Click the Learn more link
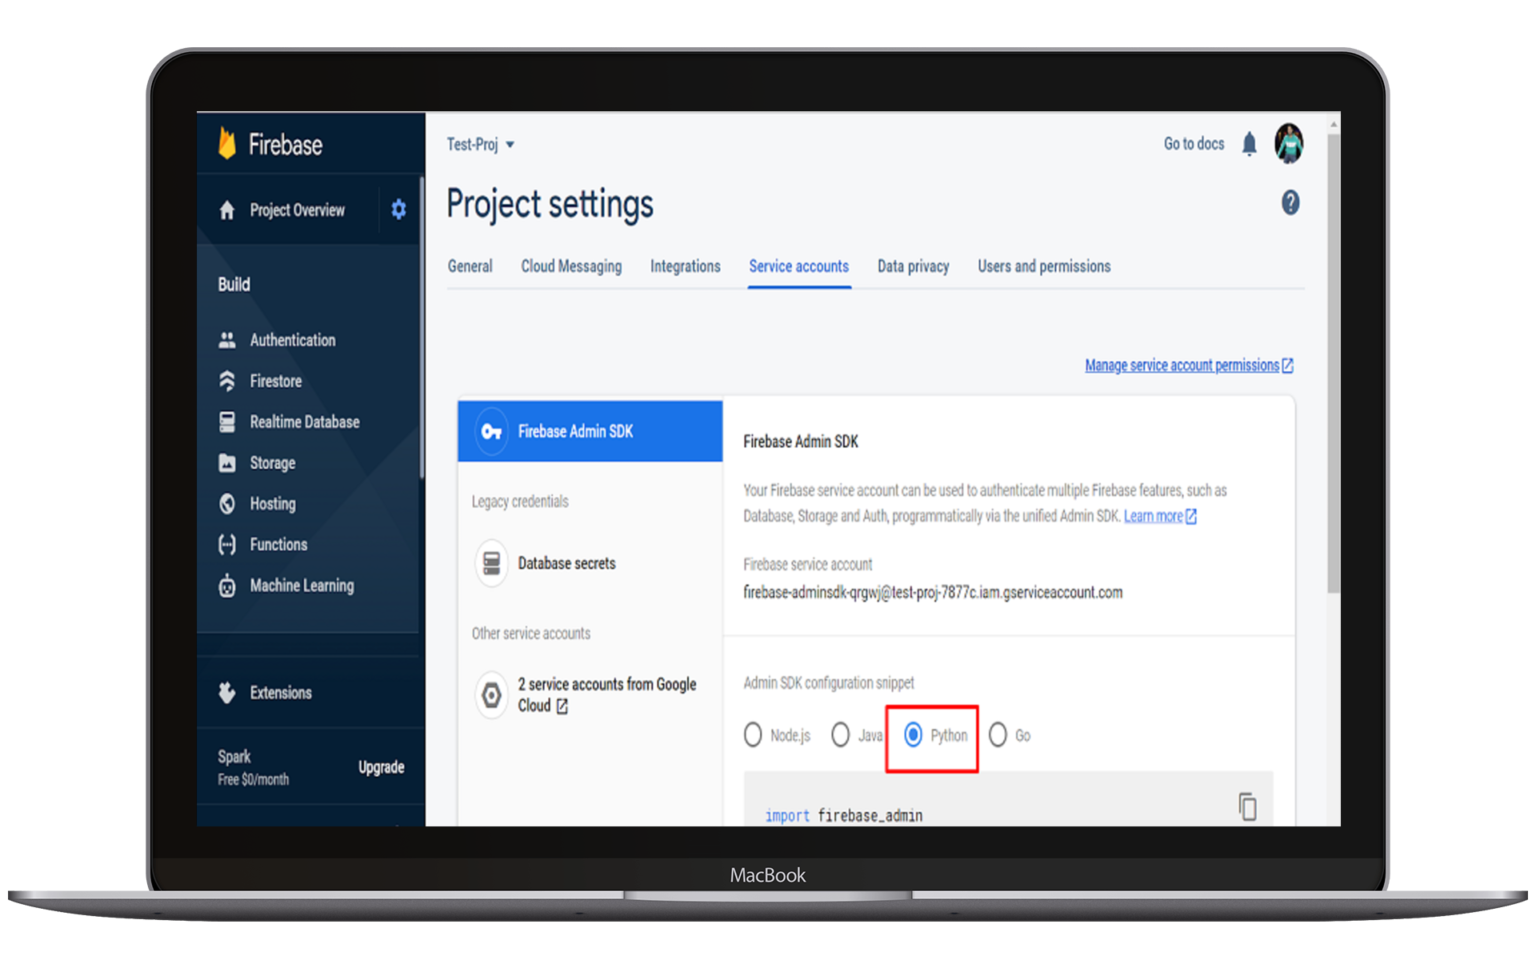 point(1153,516)
